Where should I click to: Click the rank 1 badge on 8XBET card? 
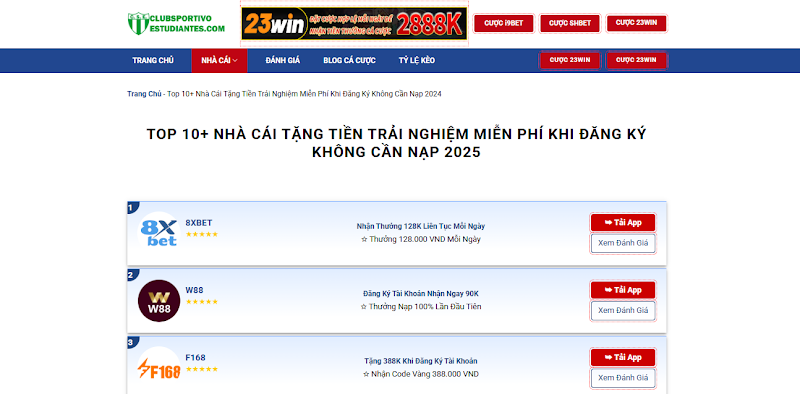[132, 207]
